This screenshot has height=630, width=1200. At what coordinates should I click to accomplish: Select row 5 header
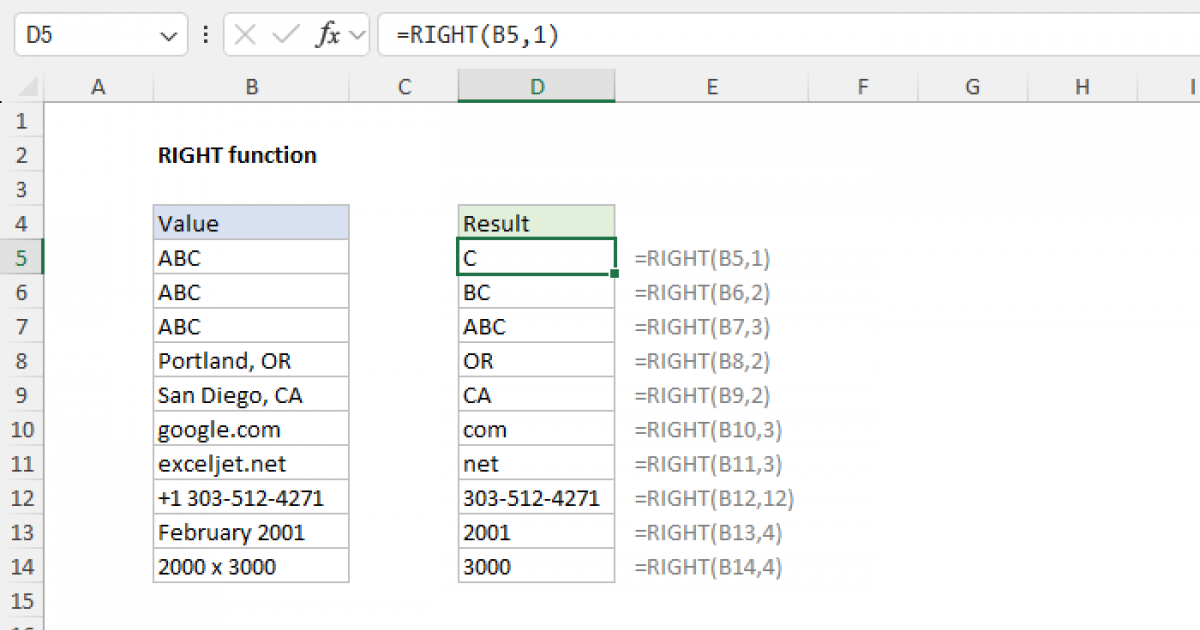24,258
